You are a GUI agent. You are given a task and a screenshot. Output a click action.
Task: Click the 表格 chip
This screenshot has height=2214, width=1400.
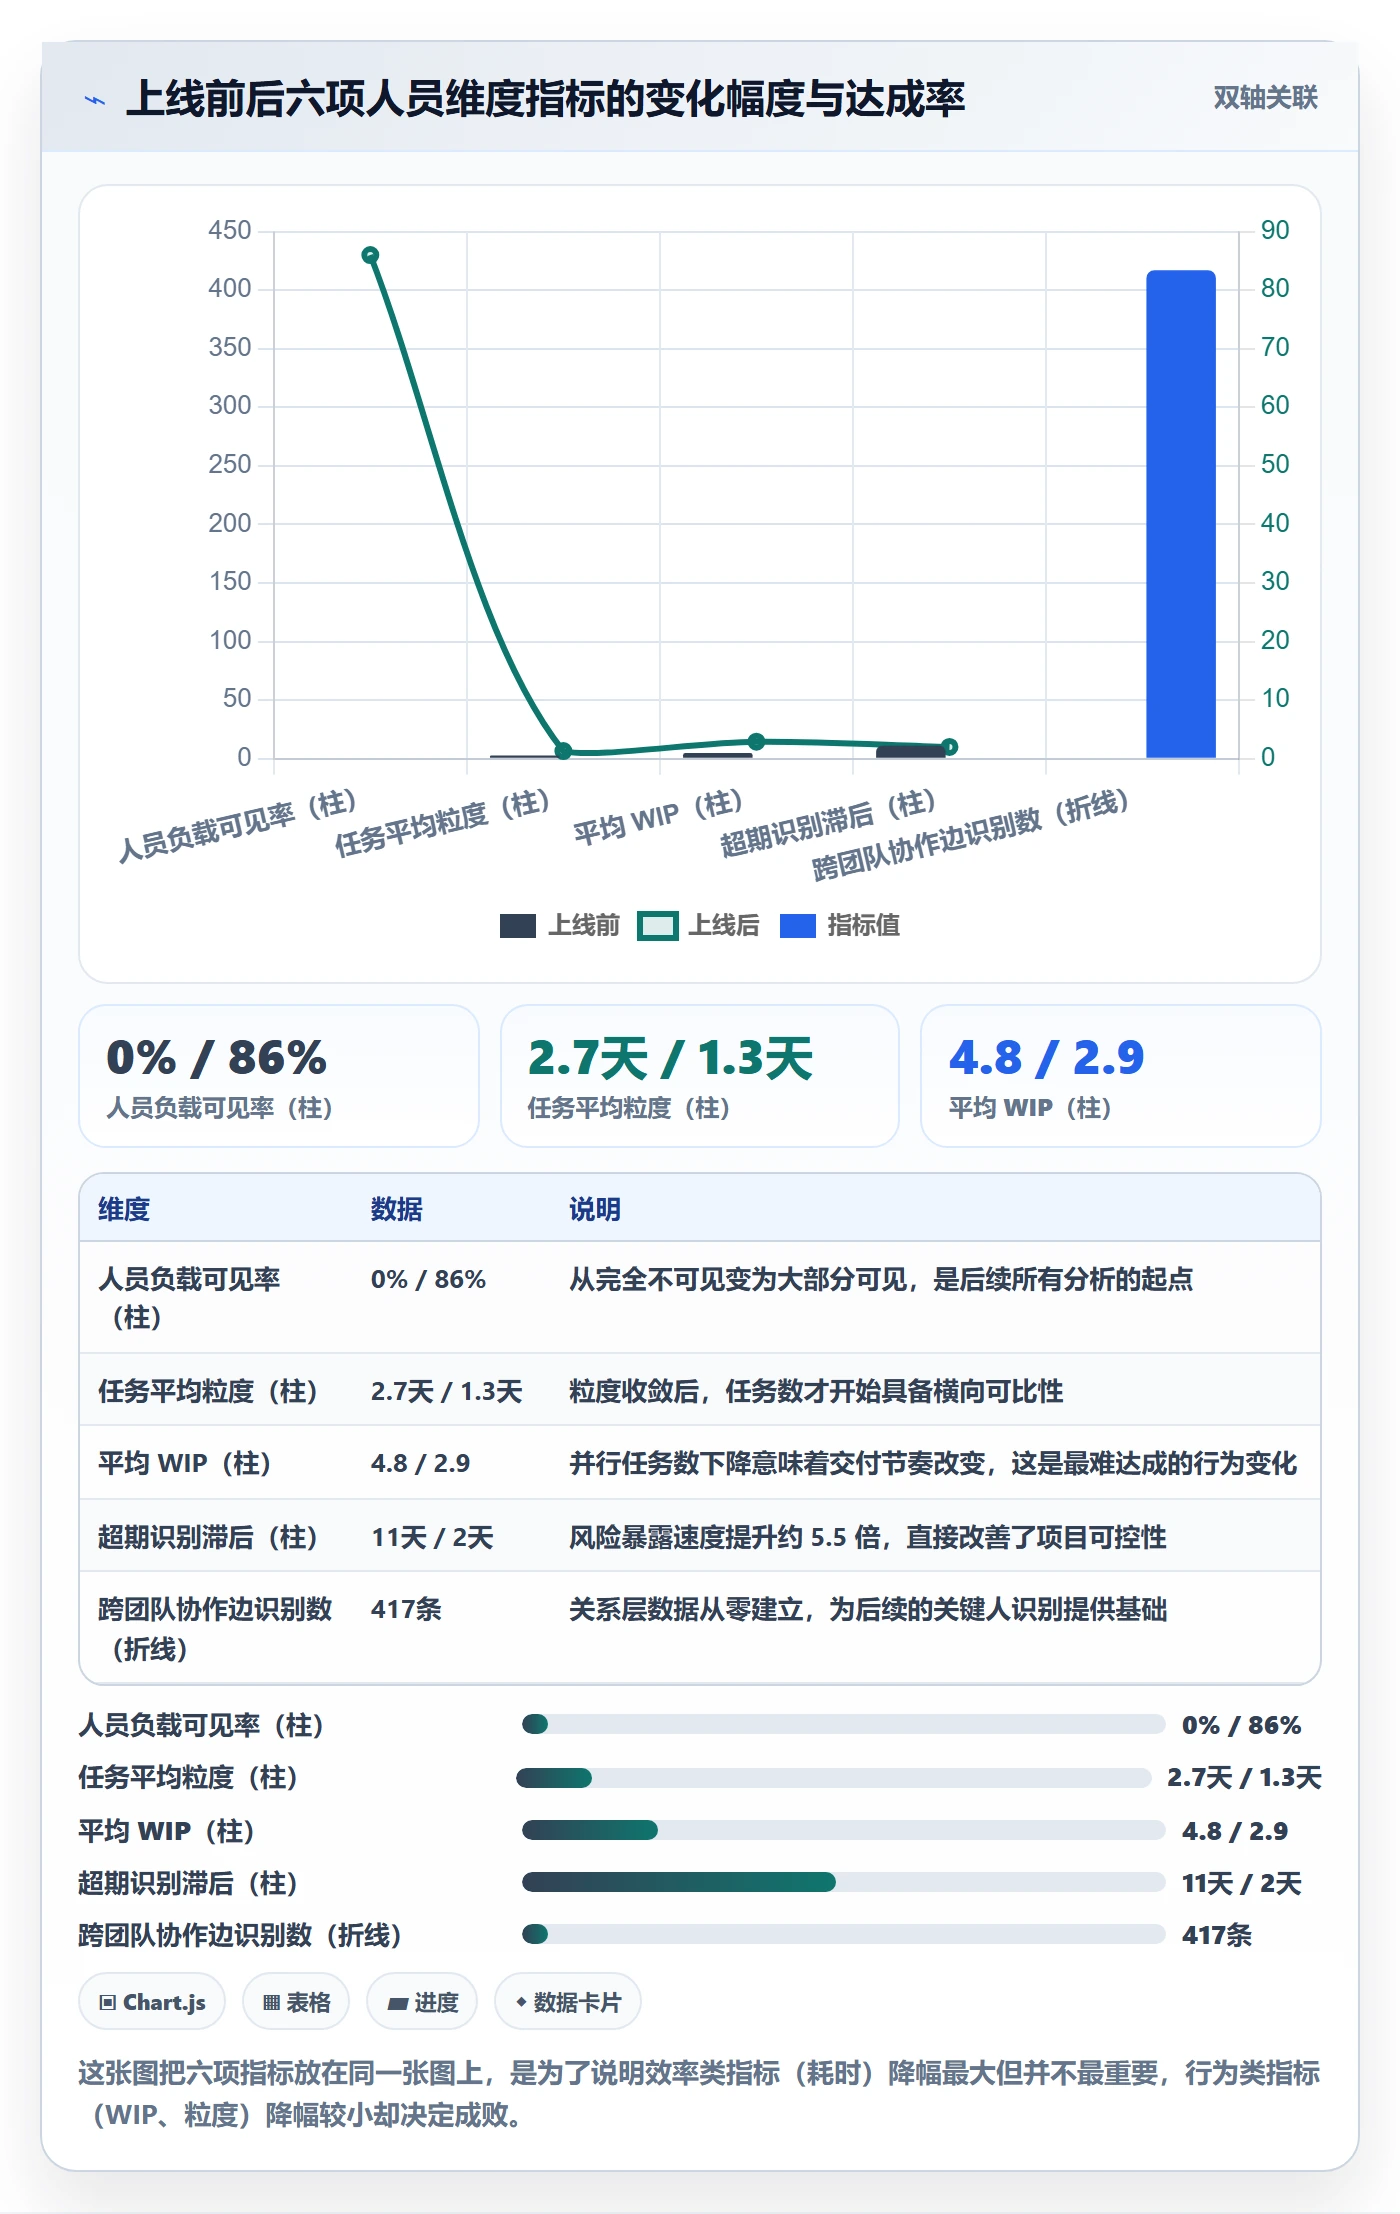(296, 2002)
